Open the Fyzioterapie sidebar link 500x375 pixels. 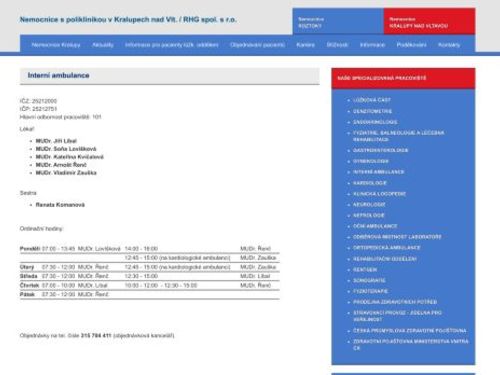(x=370, y=291)
